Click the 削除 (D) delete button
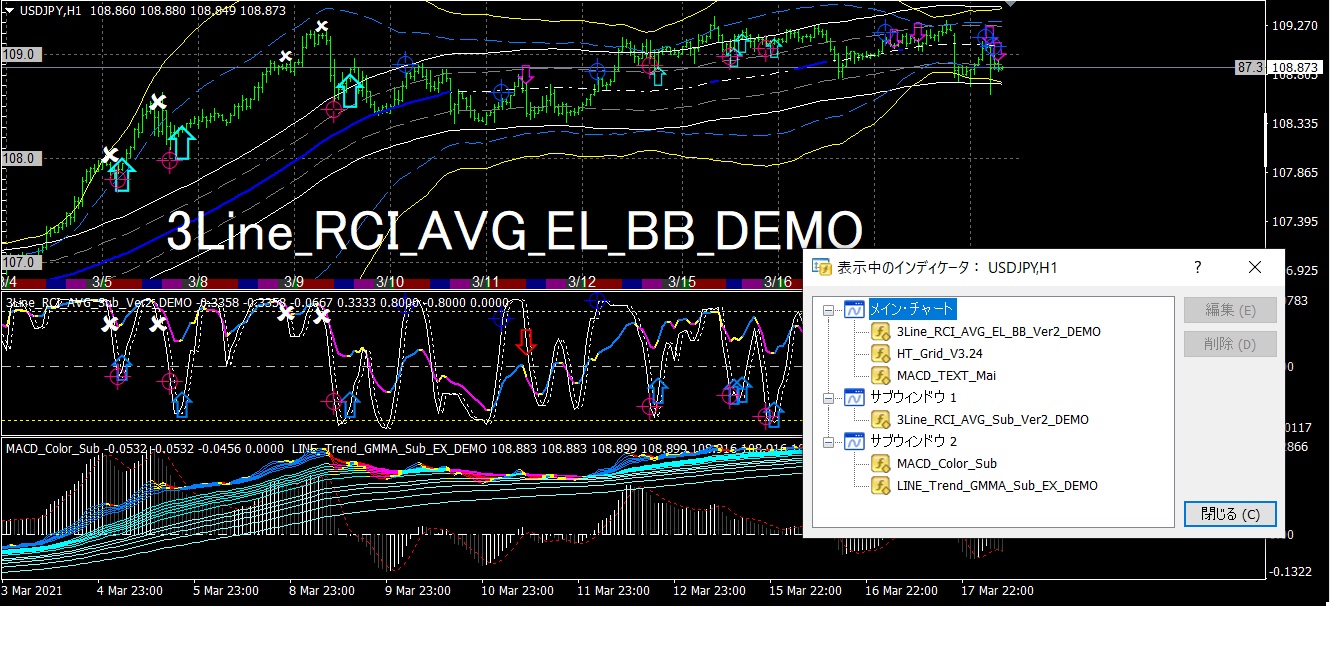The width and height of the screenshot is (1330, 648). (x=1230, y=344)
